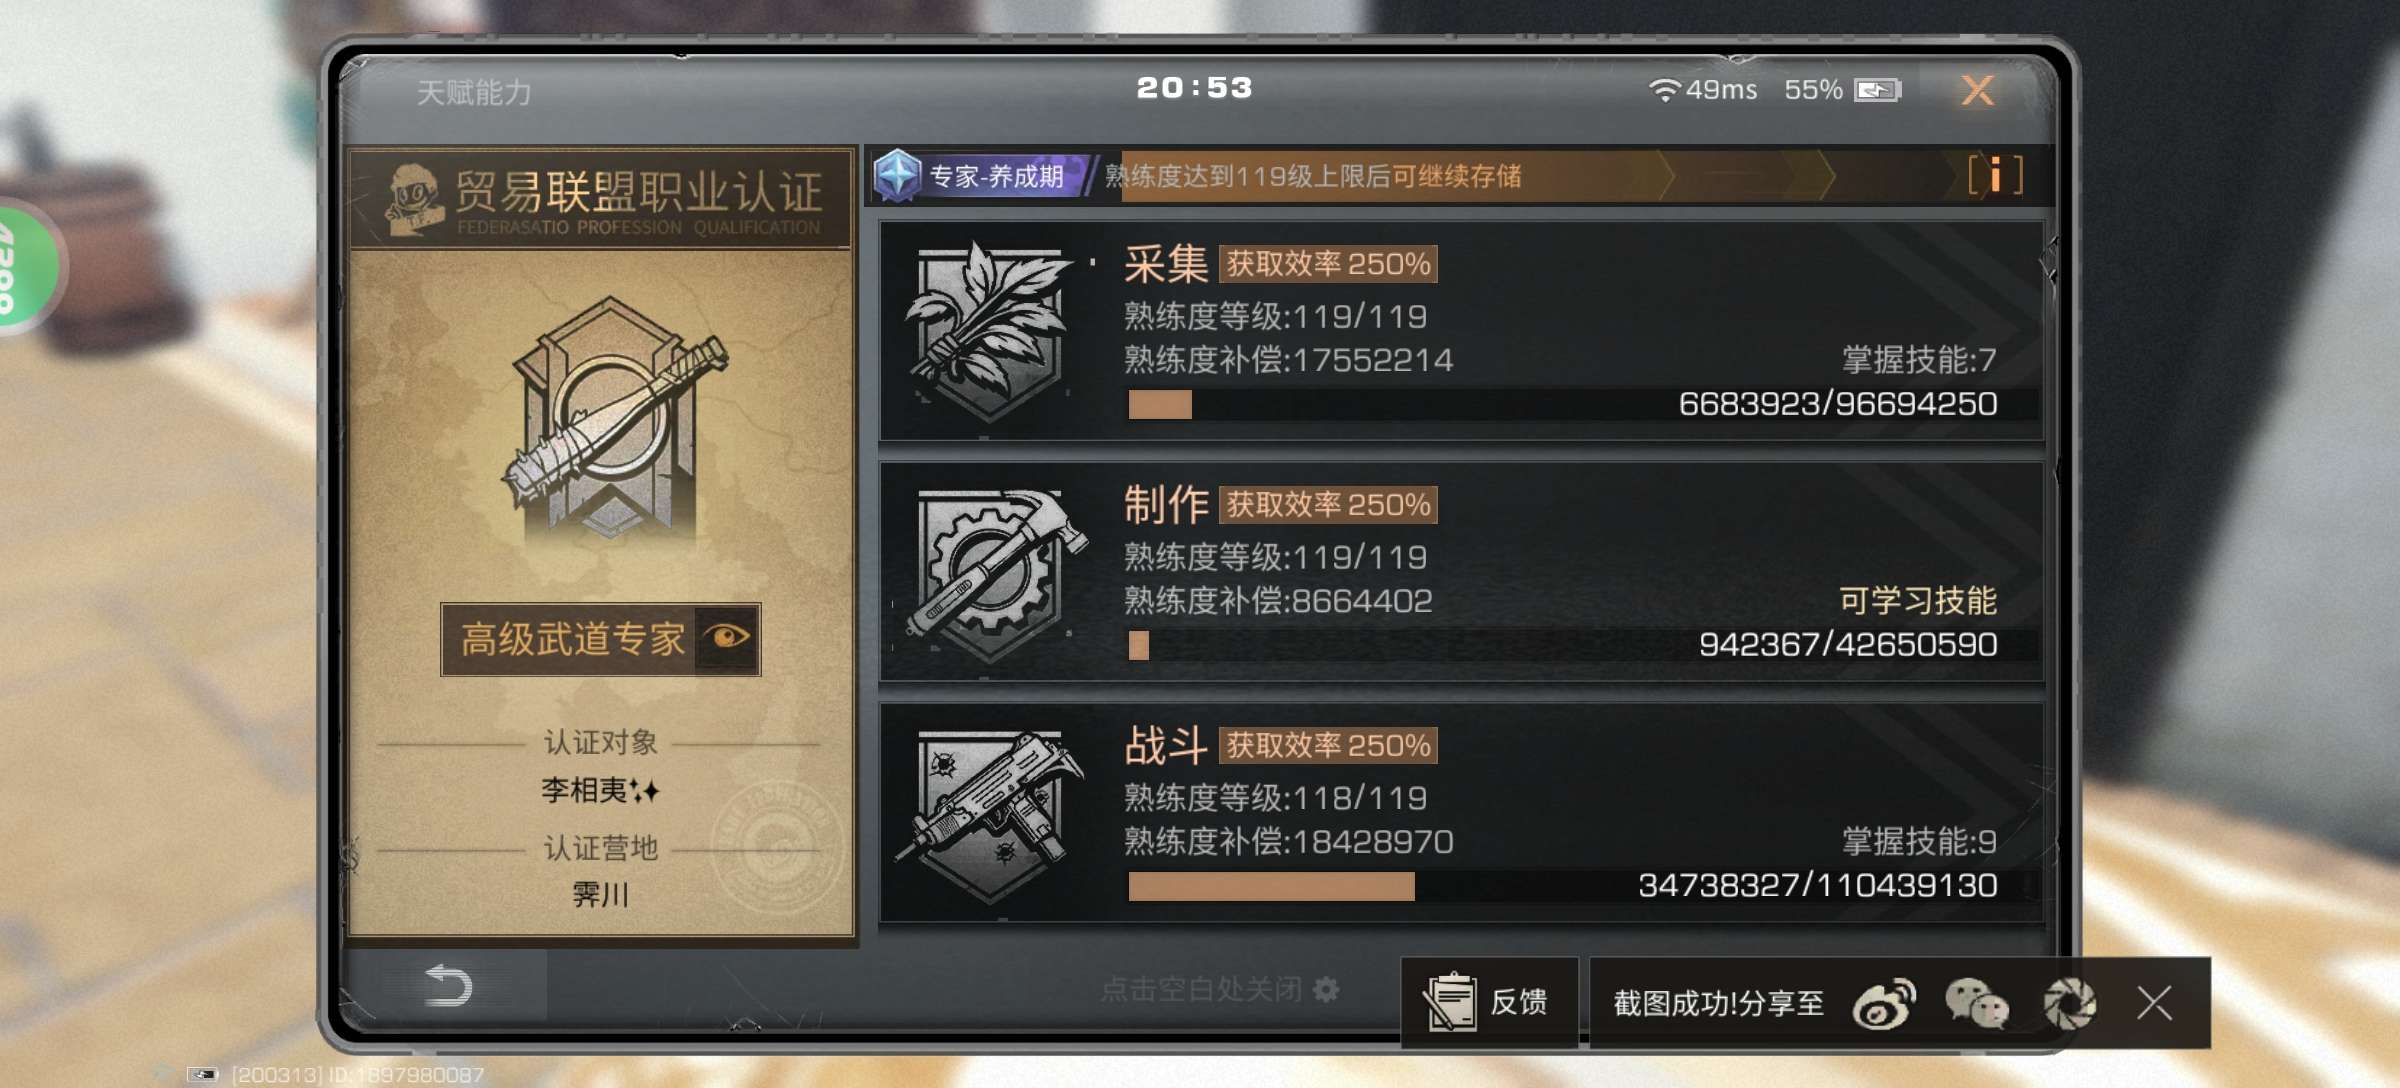Share screenshot via the aperture icon
The height and width of the screenshot is (1088, 2400).
click(x=2068, y=1003)
